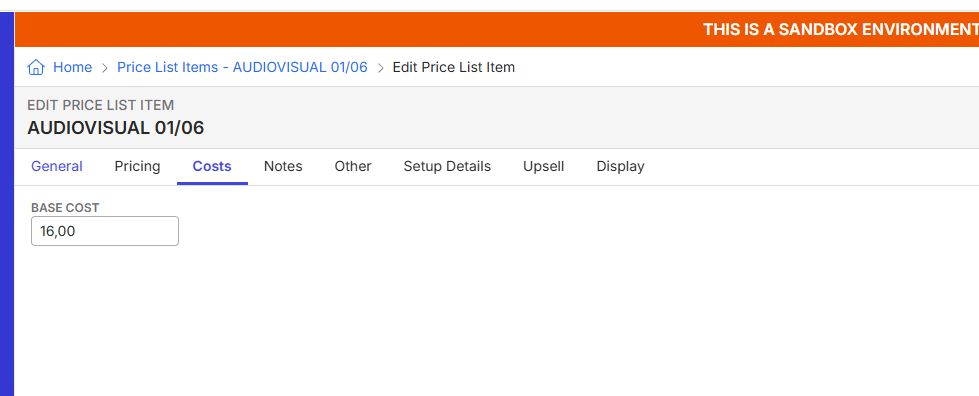The height and width of the screenshot is (396, 979).
Task: Click the blue sidebar strip on the left
Action: [x=7, y=204]
